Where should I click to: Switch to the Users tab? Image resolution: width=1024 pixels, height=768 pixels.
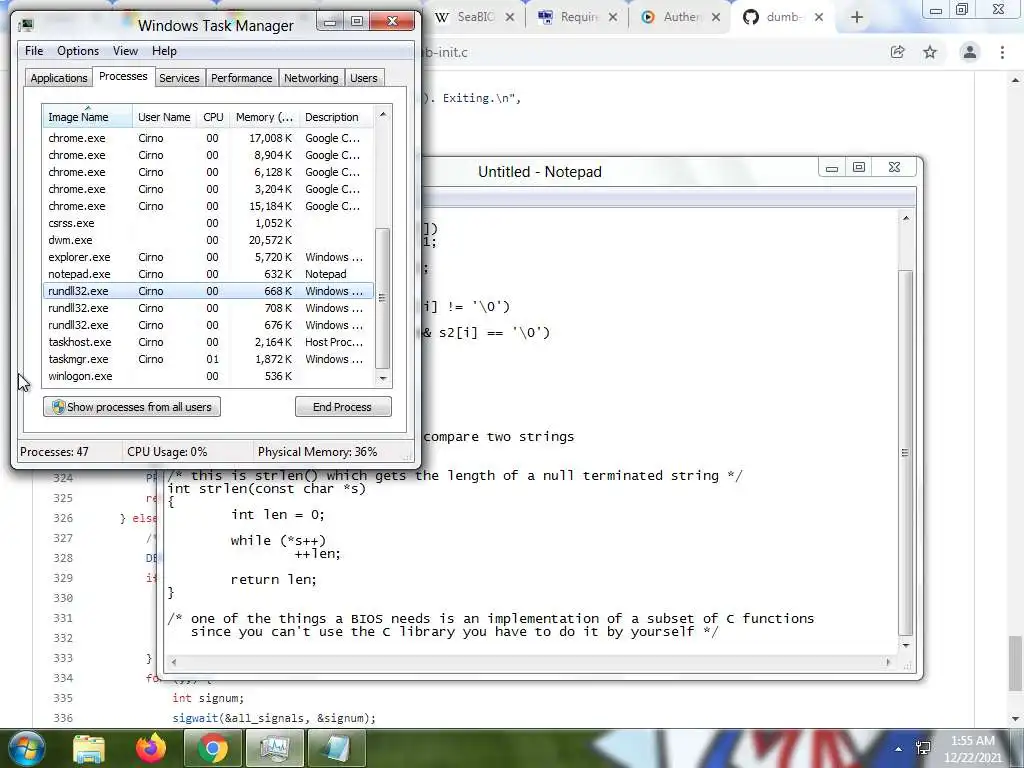(x=363, y=78)
